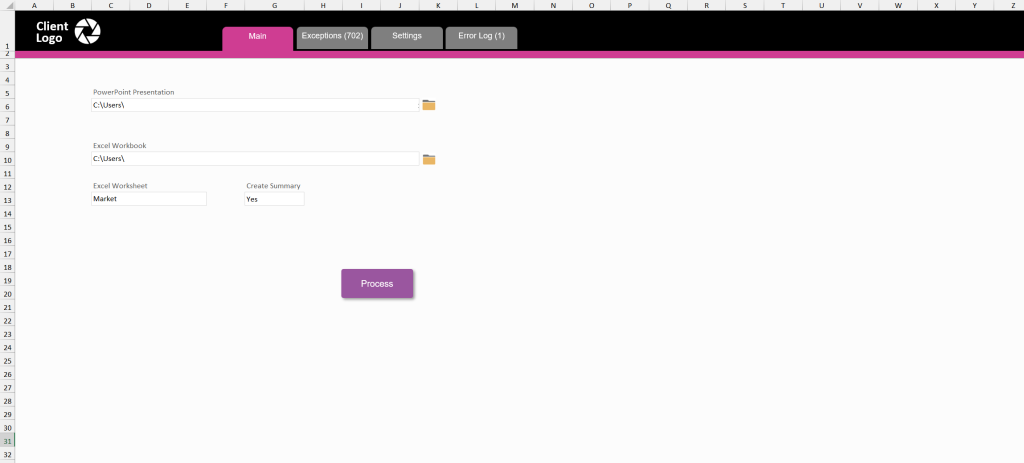This screenshot has height=463, width=1024.
Task: Click the 'PowerPoint Presentation' label
Action: (x=134, y=92)
